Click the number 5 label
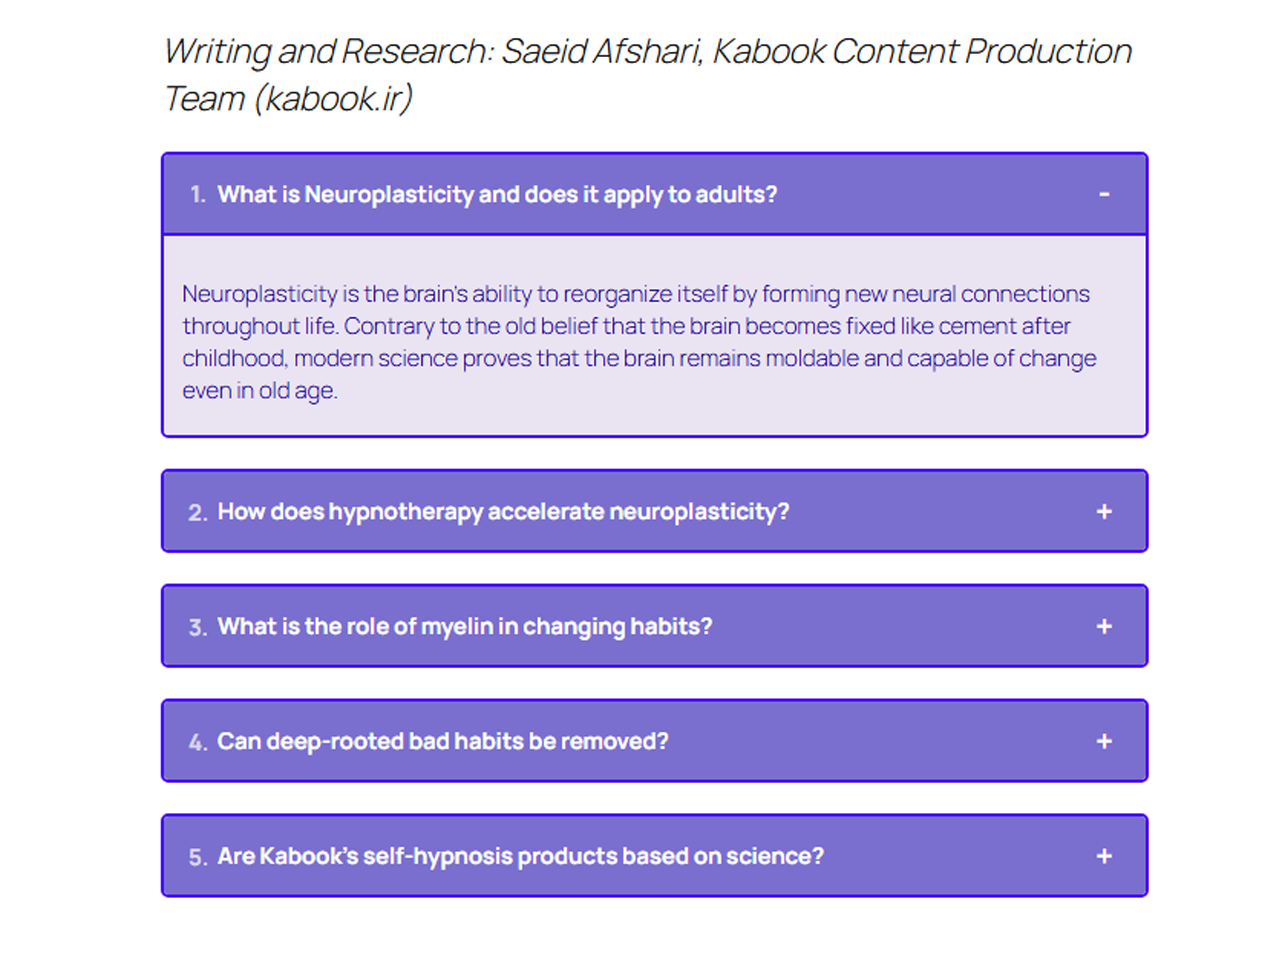This screenshot has width=1280, height=960. click(x=197, y=856)
